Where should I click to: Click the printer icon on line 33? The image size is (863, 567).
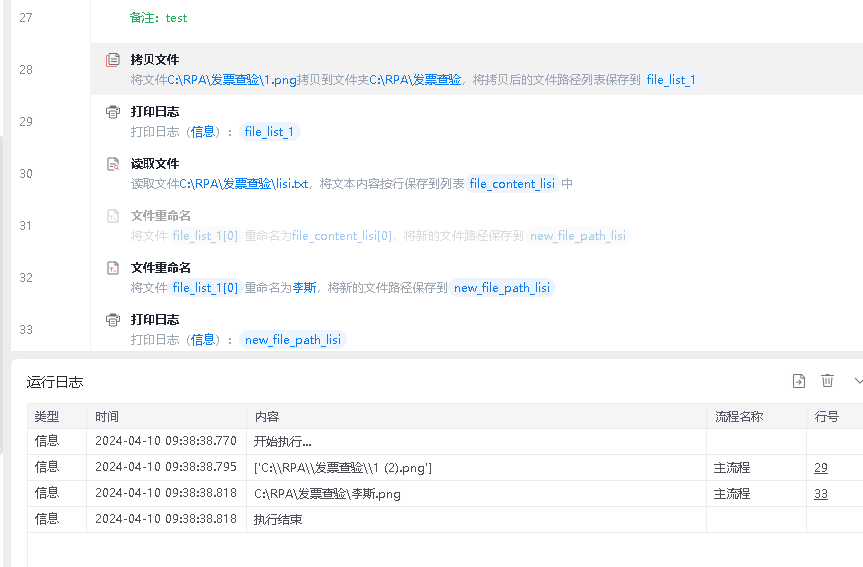click(x=113, y=320)
